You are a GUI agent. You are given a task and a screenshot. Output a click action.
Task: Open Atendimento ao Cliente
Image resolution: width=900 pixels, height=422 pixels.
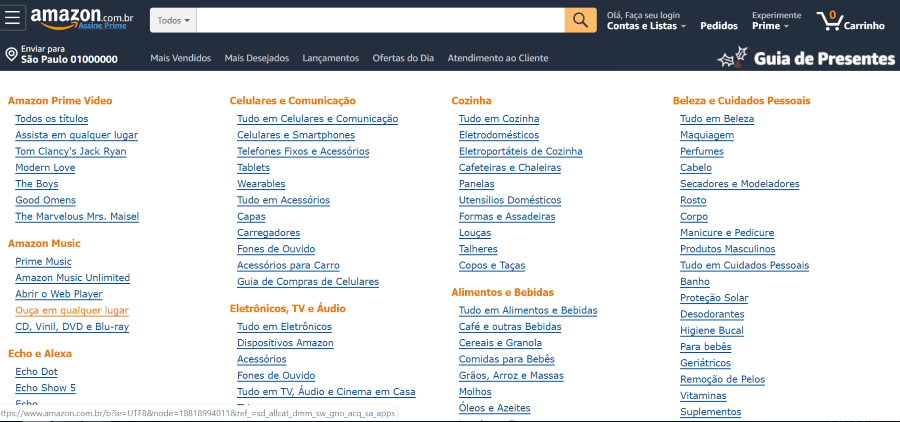coord(498,58)
